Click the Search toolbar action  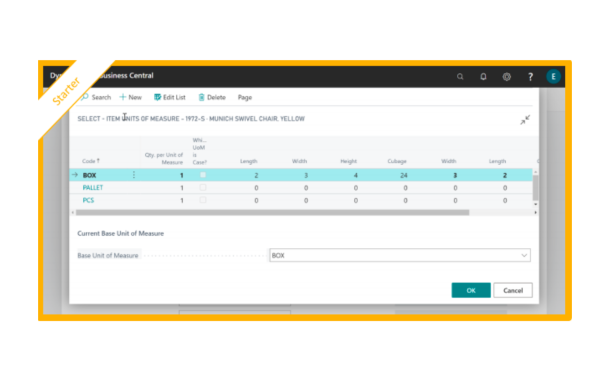coord(96,97)
